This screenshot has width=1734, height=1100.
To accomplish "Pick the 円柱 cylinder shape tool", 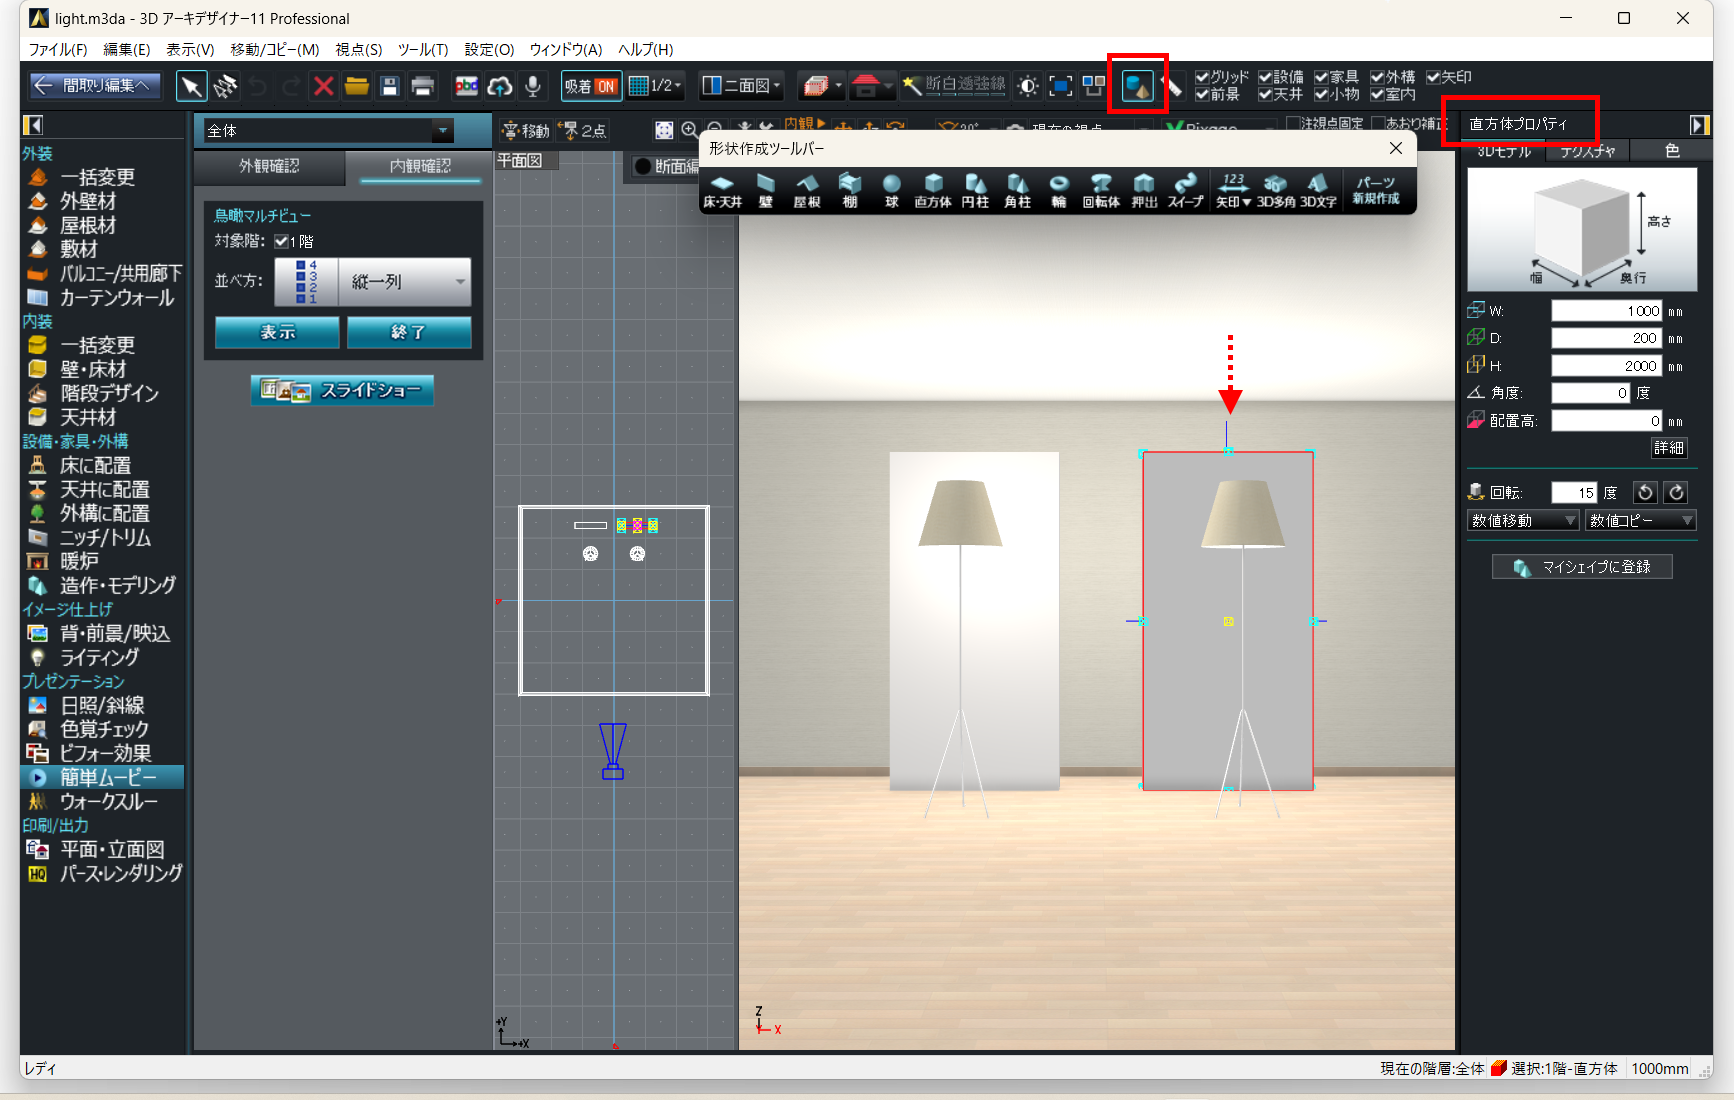I will [975, 189].
